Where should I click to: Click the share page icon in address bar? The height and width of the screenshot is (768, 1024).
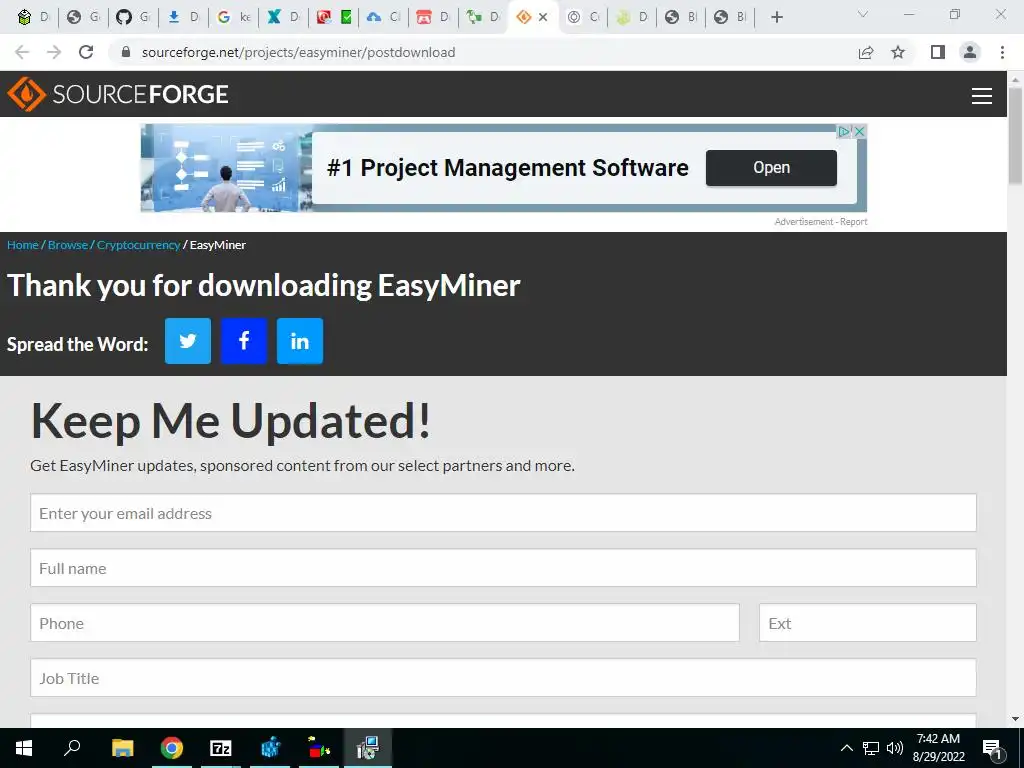click(x=866, y=52)
